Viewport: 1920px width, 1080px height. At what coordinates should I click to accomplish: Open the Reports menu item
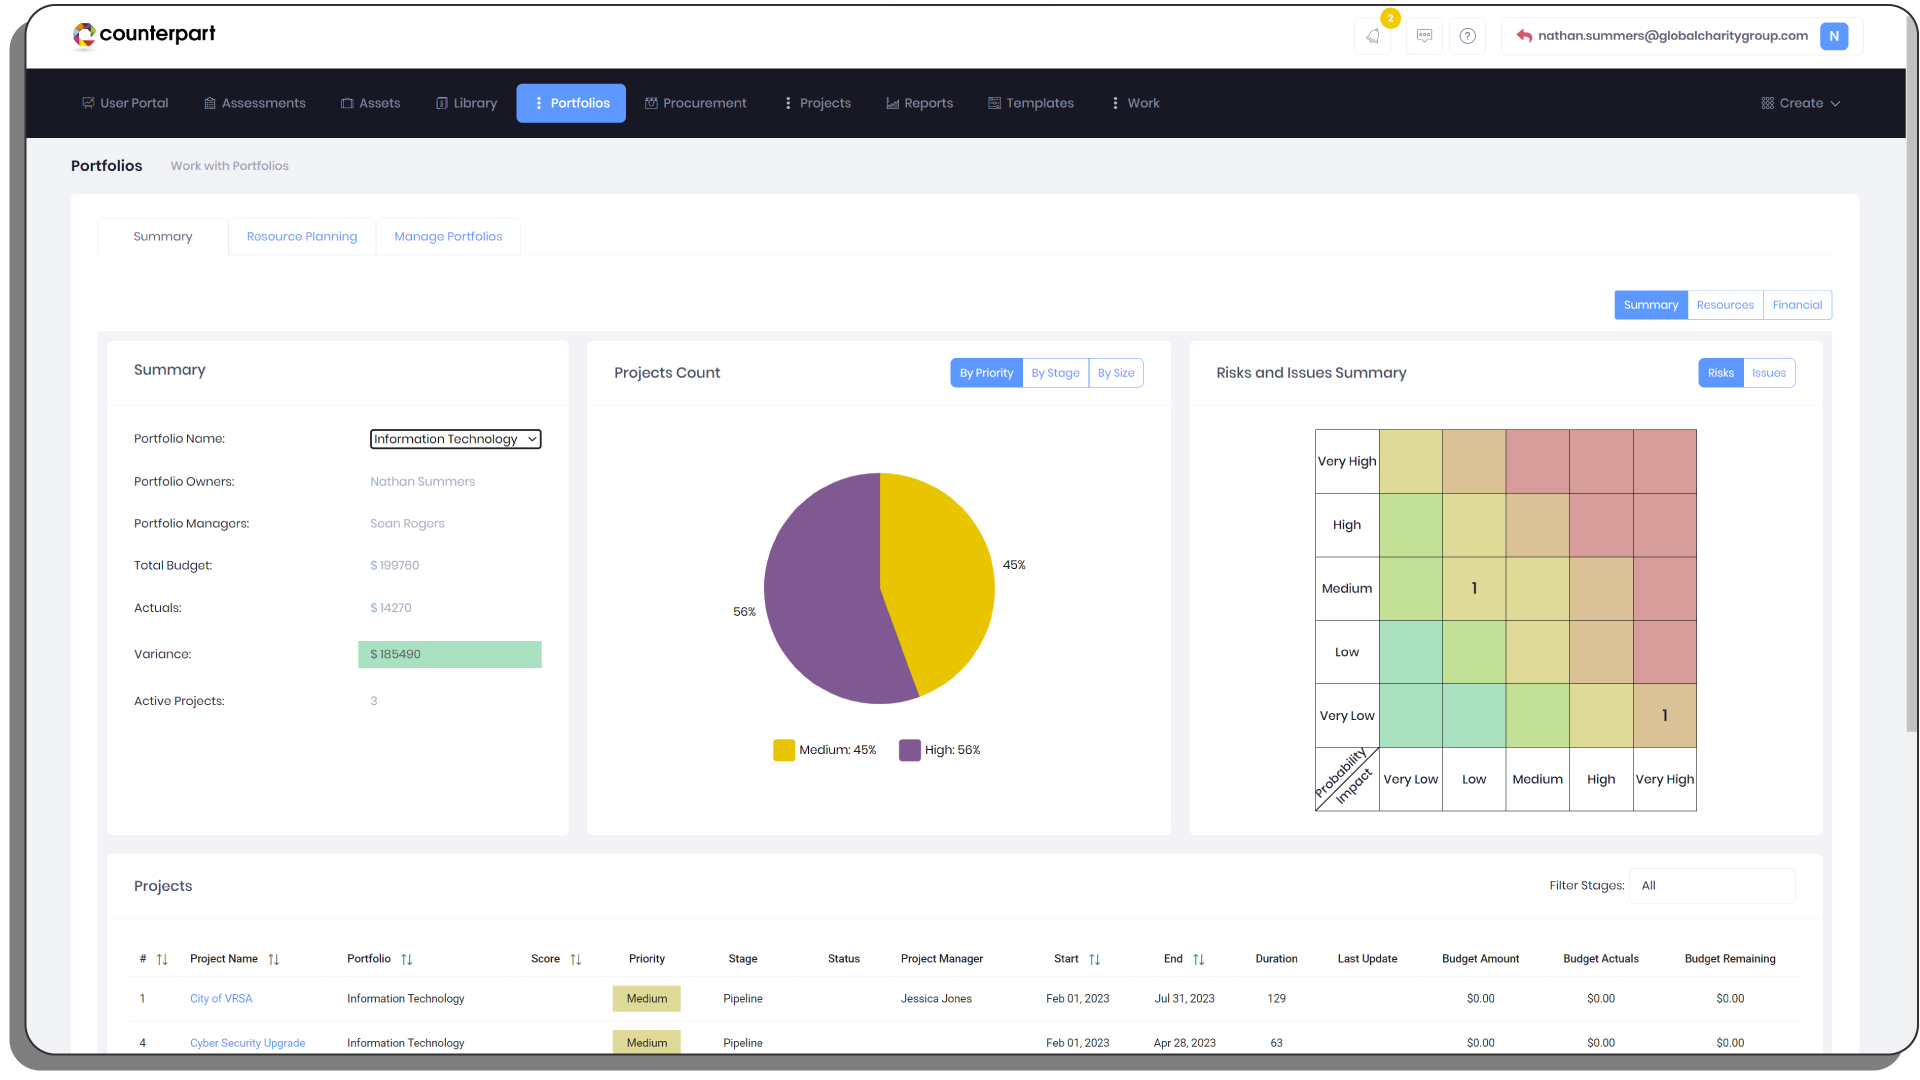(919, 103)
